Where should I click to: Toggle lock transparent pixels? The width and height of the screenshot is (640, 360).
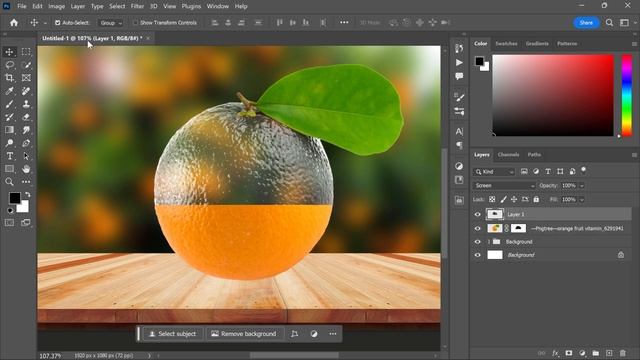coord(492,200)
